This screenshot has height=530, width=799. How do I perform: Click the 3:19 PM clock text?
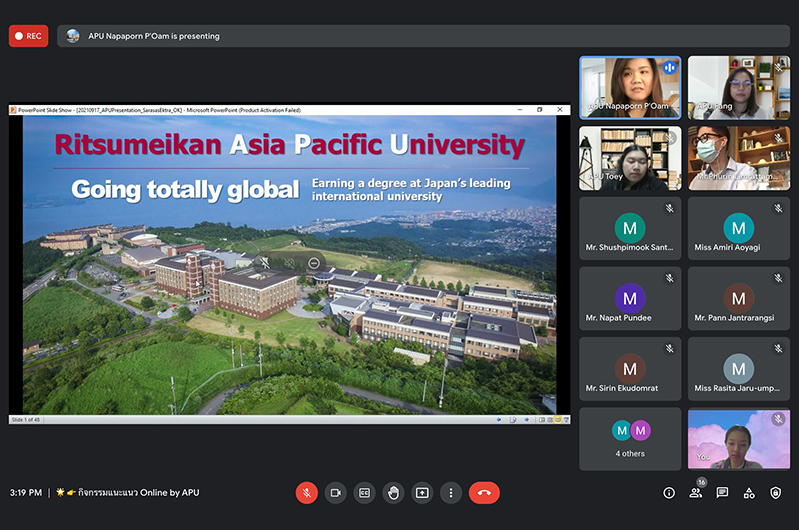(x=26, y=493)
